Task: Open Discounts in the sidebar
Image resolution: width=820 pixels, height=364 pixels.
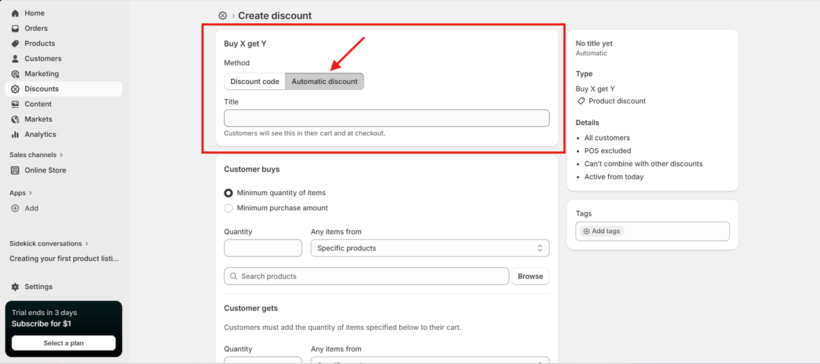Action: [x=64, y=89]
